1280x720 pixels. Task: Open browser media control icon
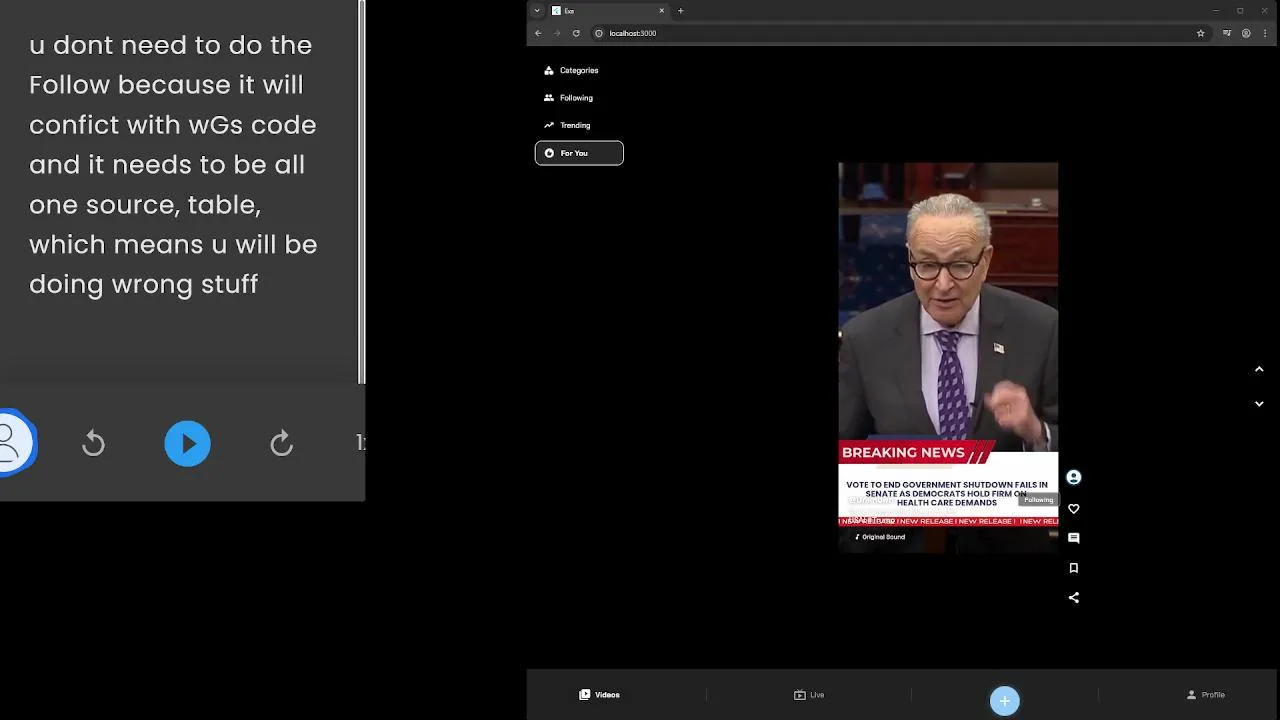[1227, 33]
